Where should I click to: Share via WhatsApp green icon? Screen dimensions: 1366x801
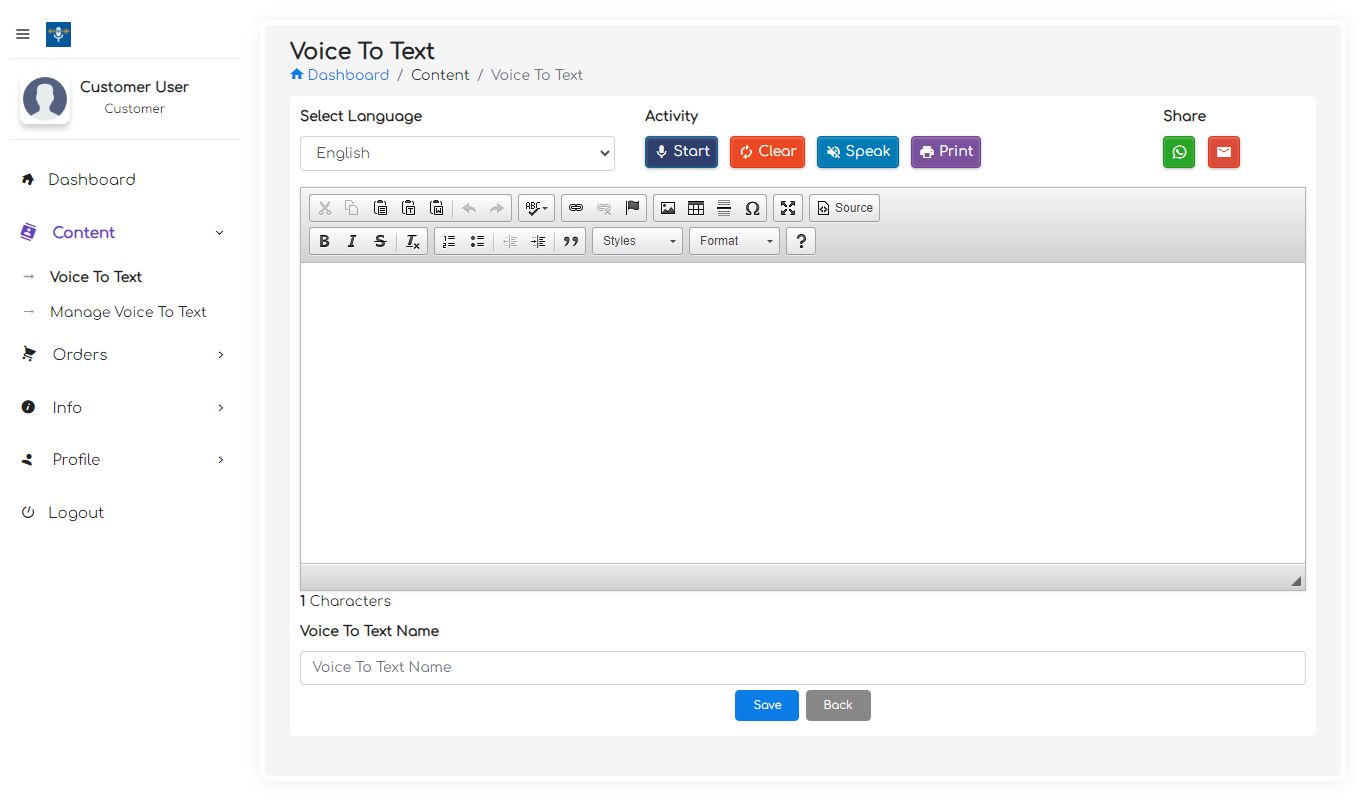[1179, 152]
